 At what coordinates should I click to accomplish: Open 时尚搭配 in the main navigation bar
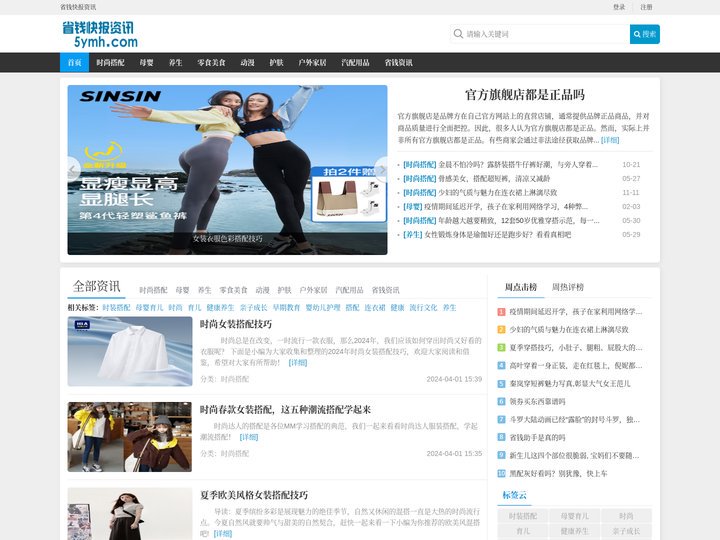[x=110, y=62]
